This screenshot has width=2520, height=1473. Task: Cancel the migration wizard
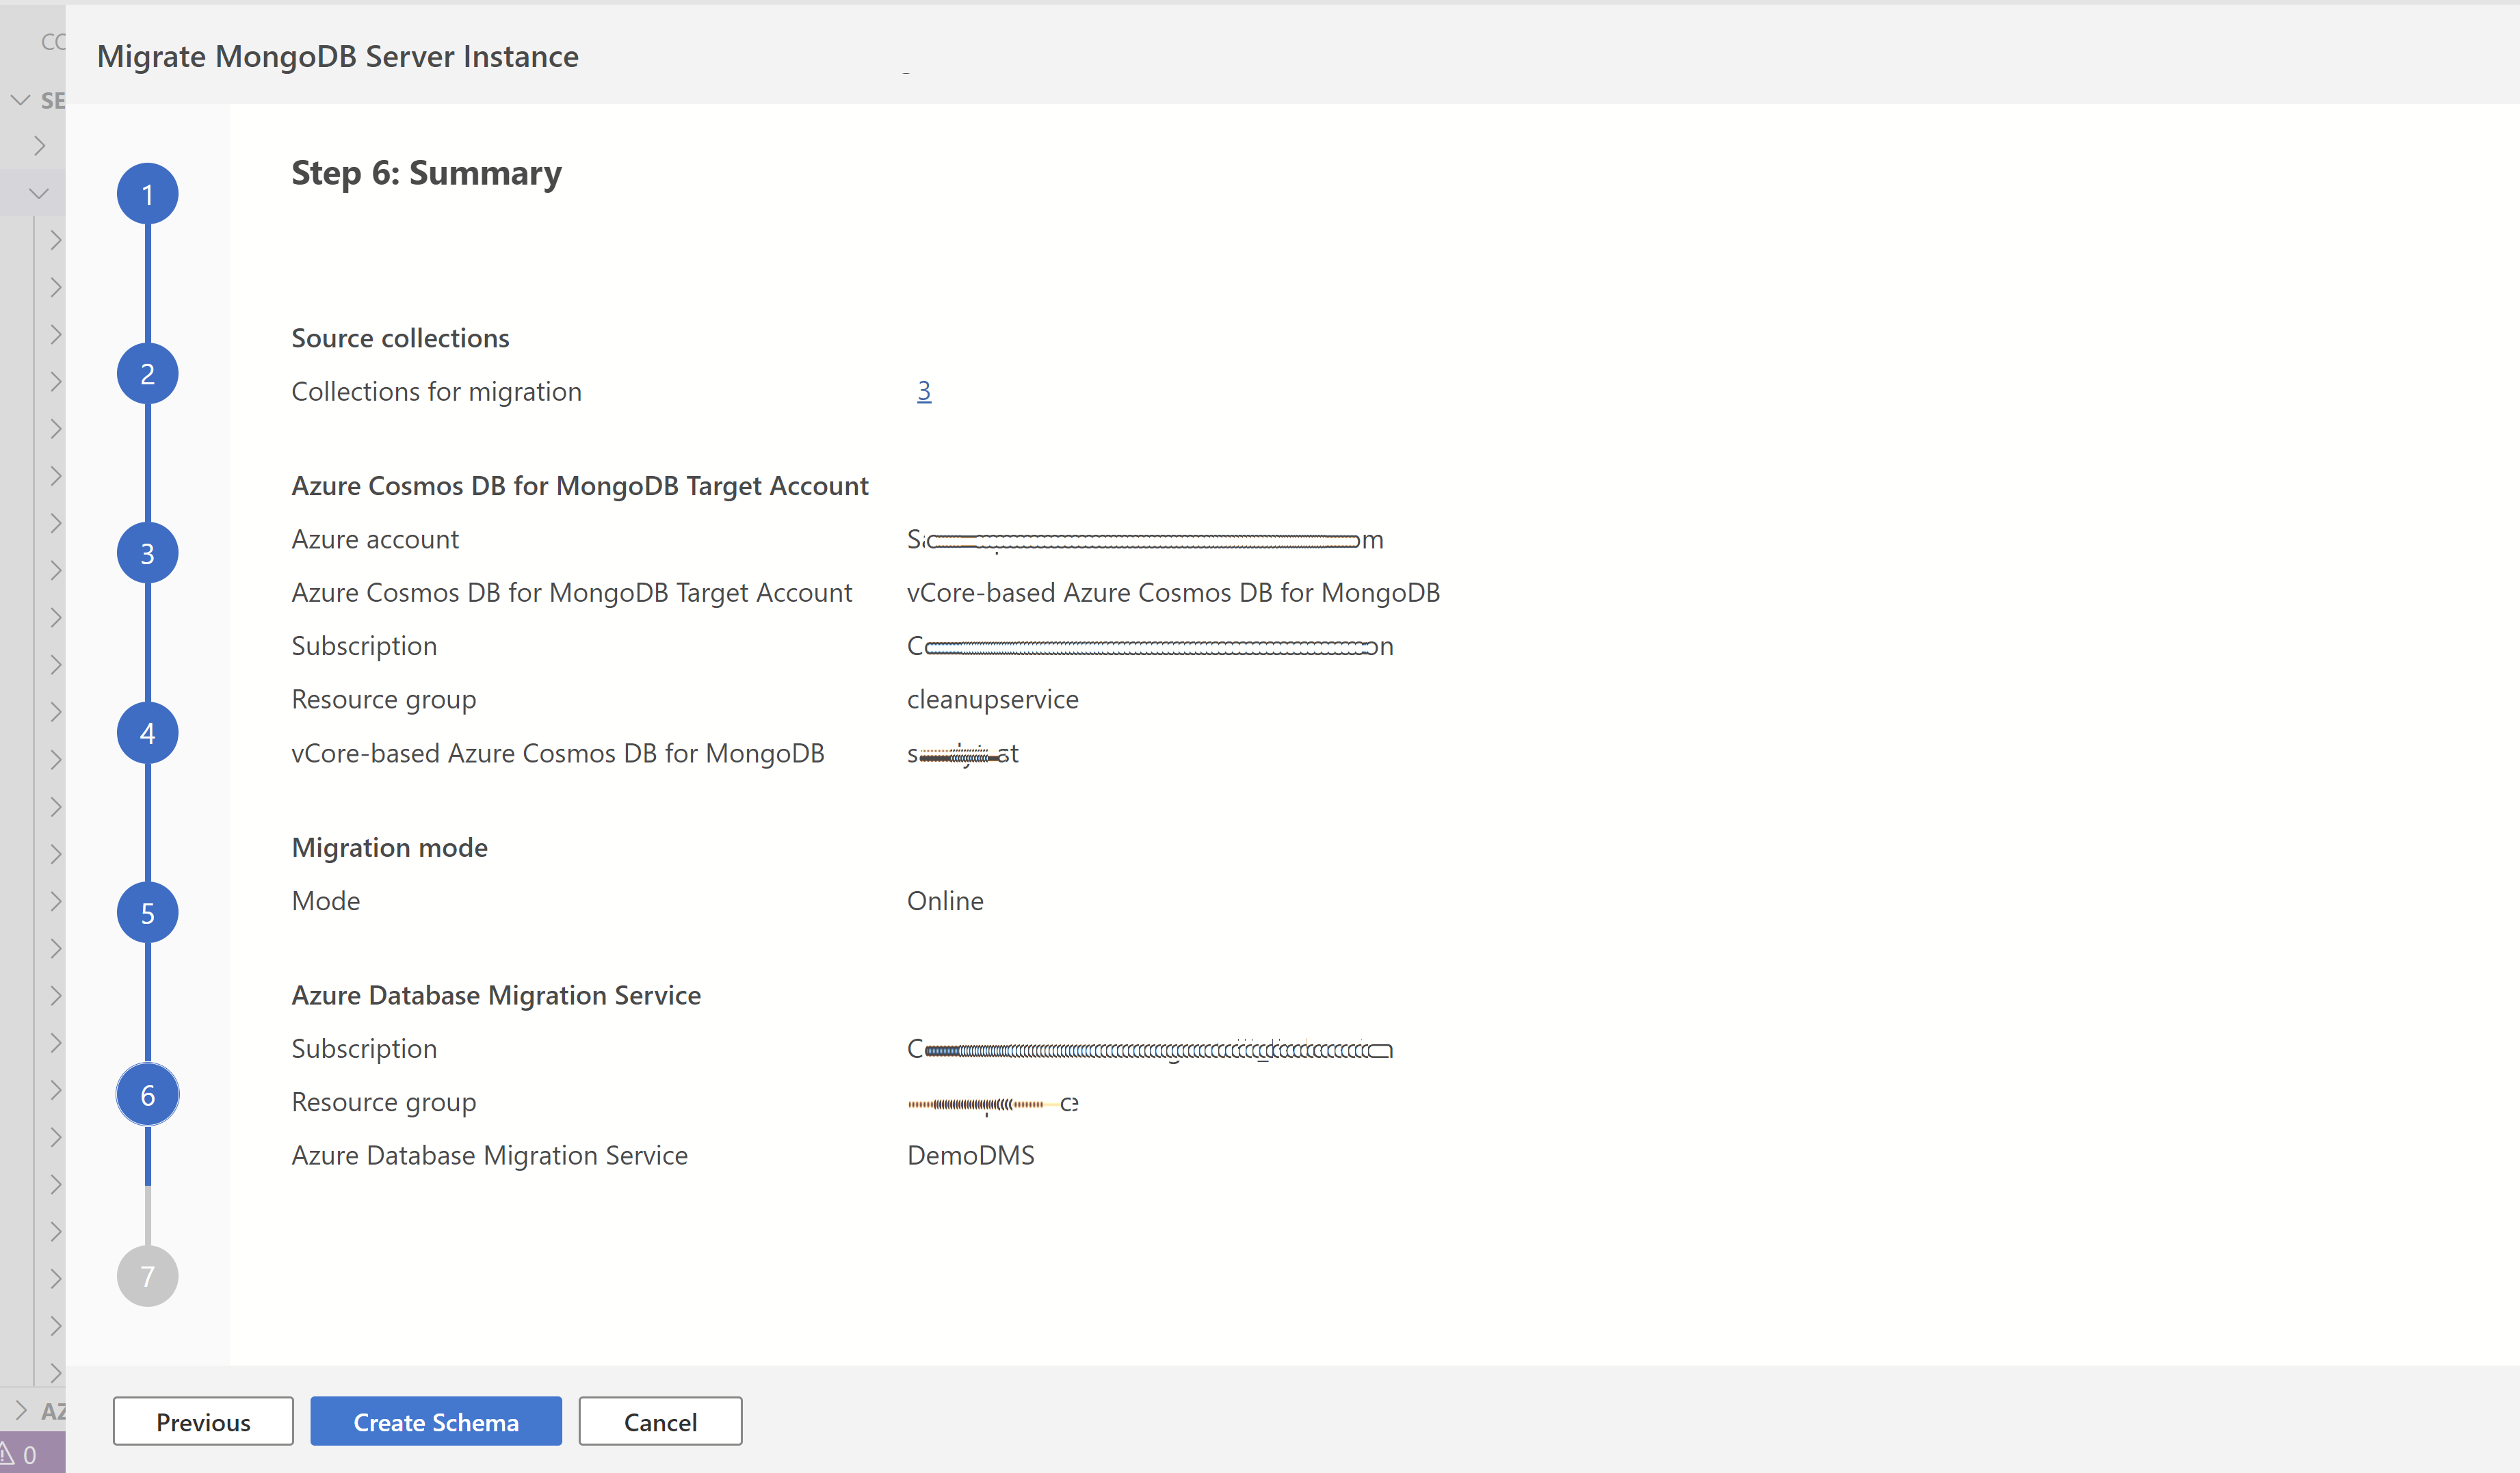[x=660, y=1421]
